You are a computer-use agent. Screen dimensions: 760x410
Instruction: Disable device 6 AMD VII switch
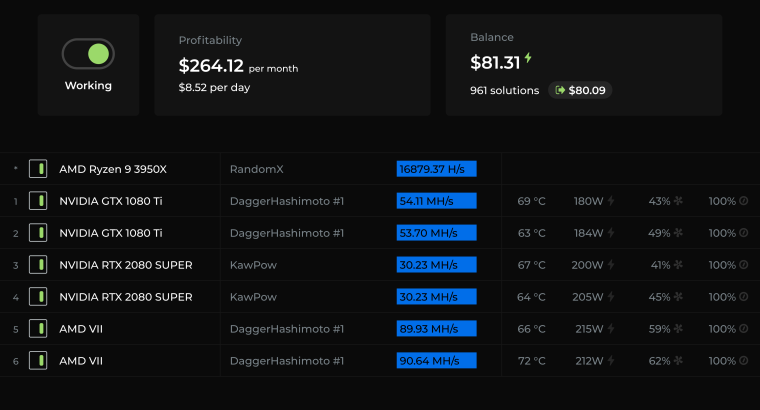[38, 361]
